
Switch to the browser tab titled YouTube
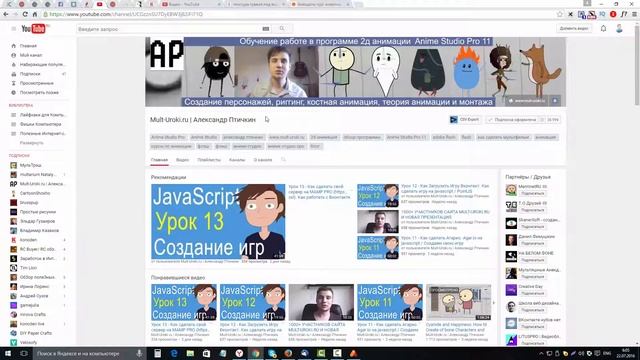191,4
